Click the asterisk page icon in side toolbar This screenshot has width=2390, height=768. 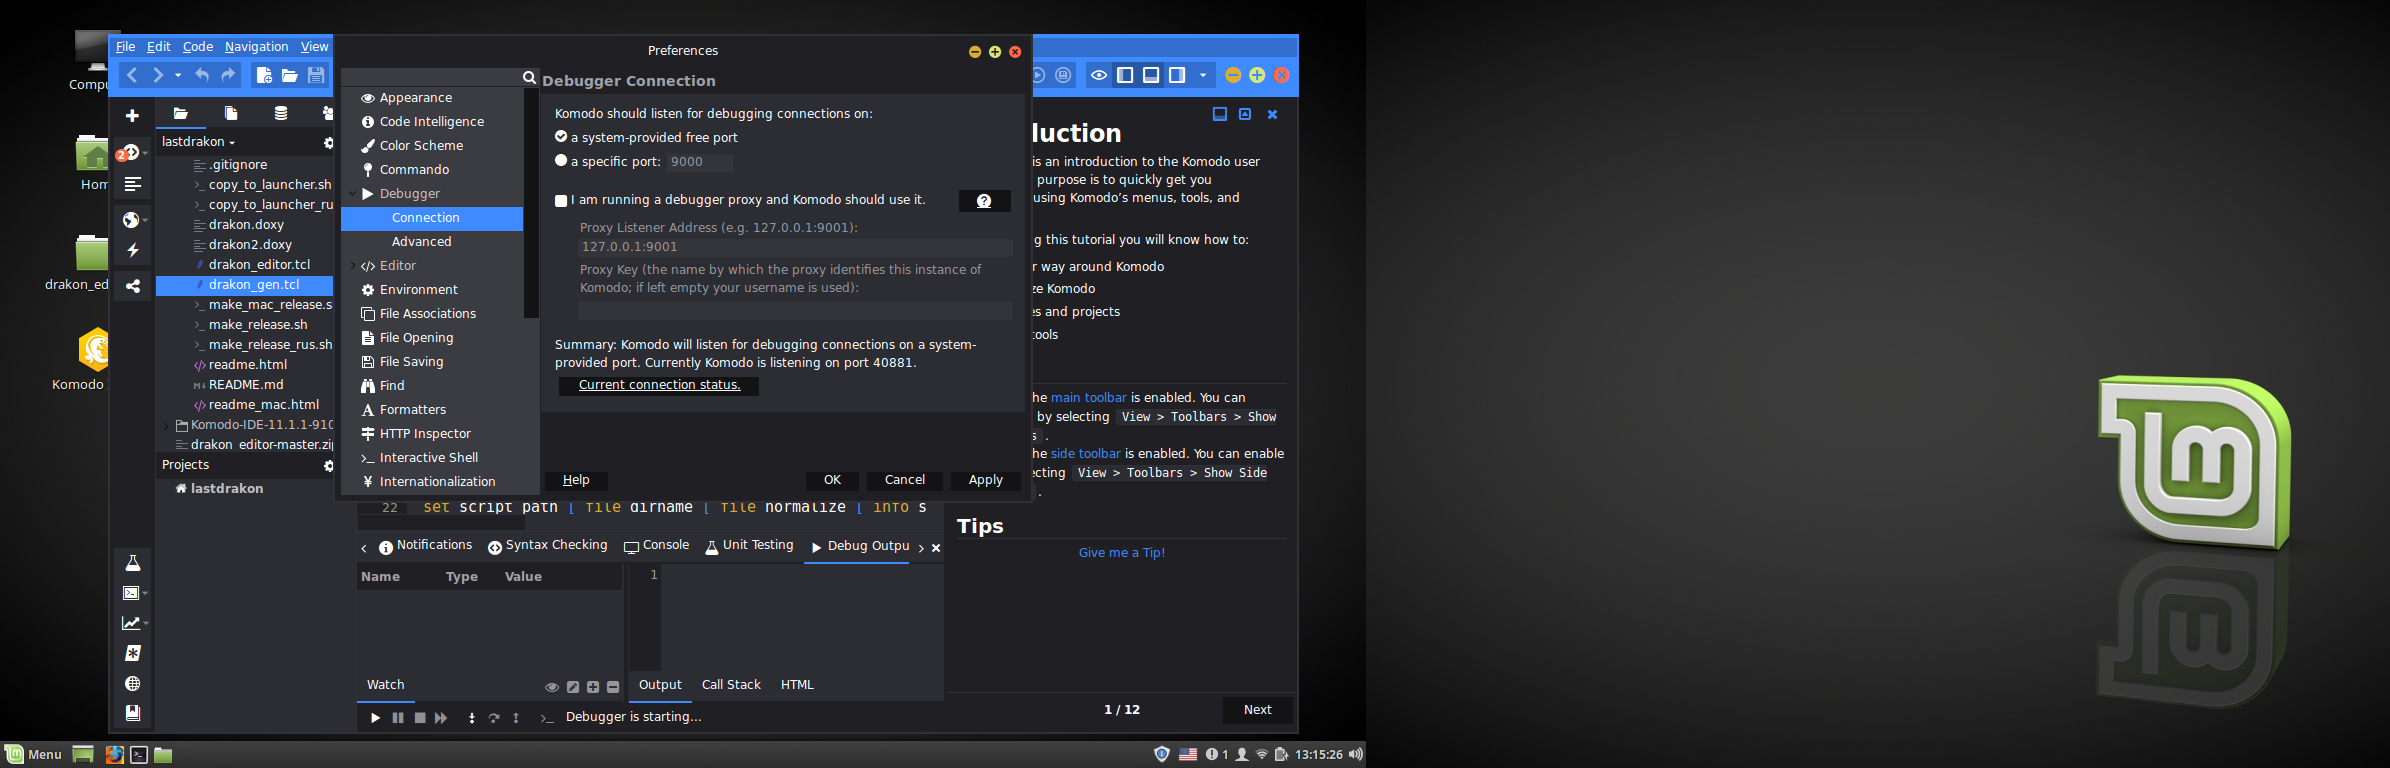click(x=132, y=653)
